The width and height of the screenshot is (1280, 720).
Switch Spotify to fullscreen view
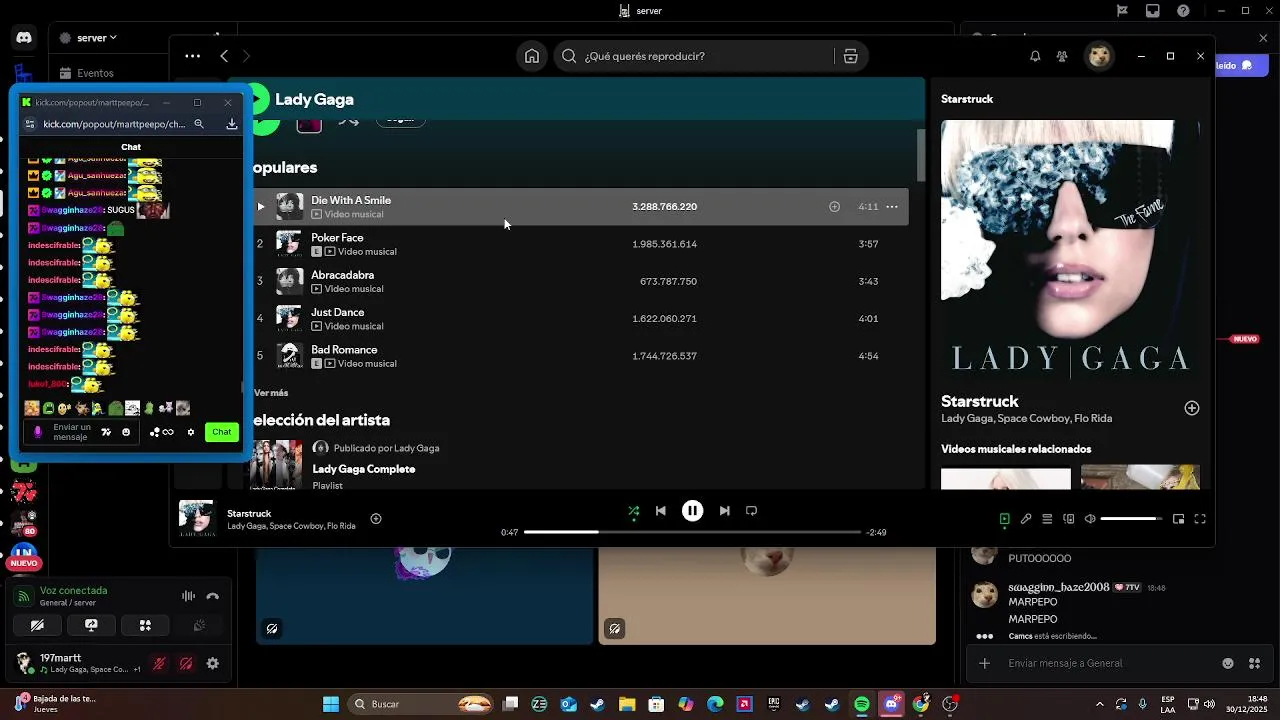1200,519
